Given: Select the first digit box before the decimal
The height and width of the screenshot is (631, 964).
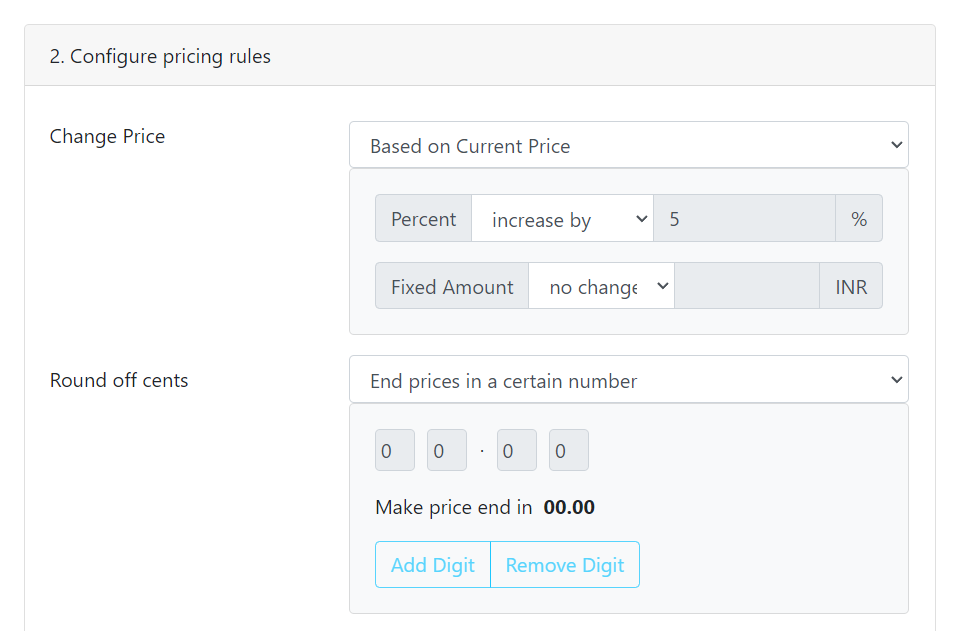Looking at the screenshot, I should pyautogui.click(x=394, y=451).
